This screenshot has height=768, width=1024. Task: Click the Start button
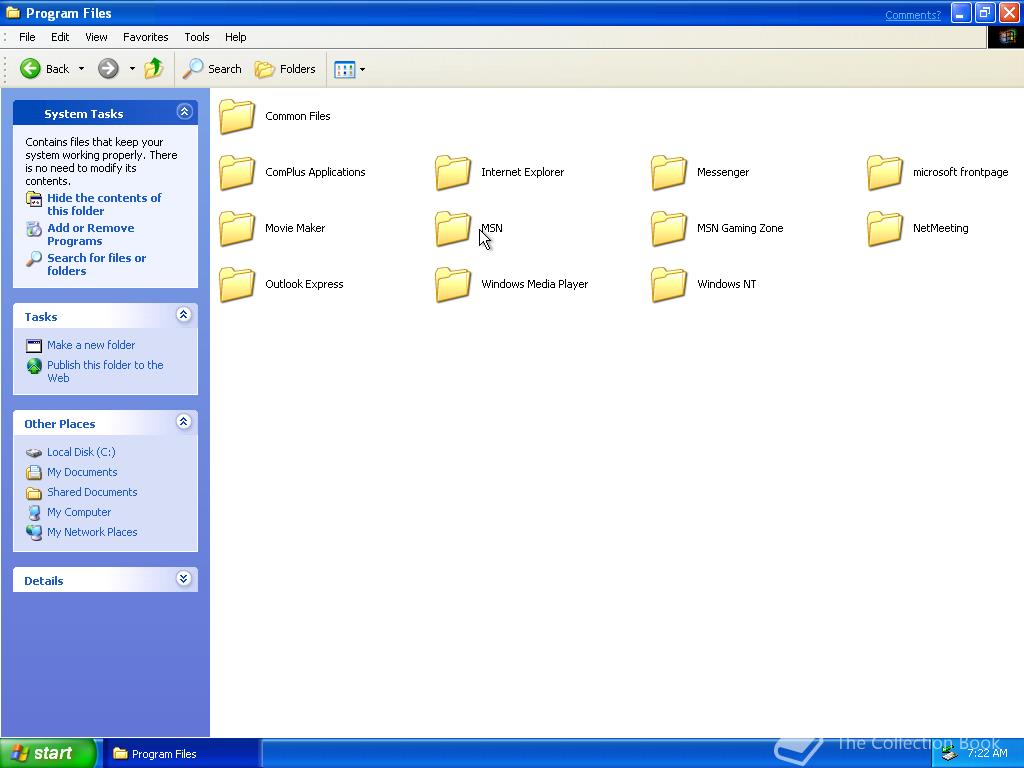48,753
